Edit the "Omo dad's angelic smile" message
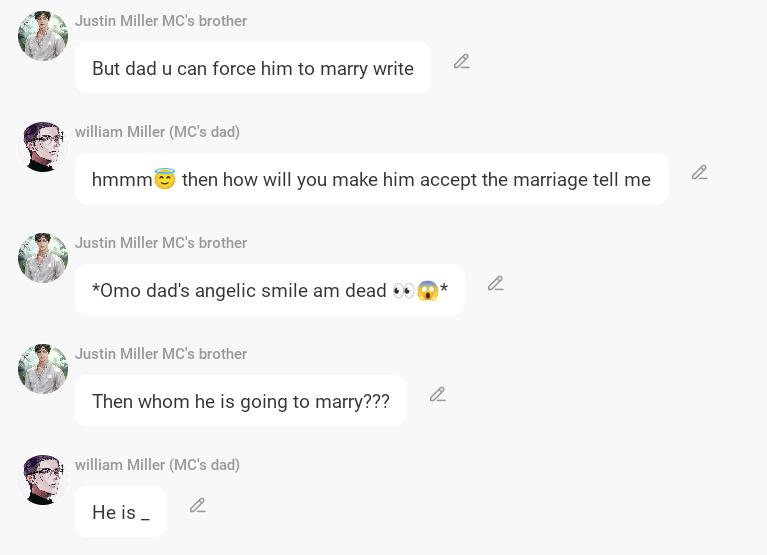The width and height of the screenshot is (767, 555). 495,284
